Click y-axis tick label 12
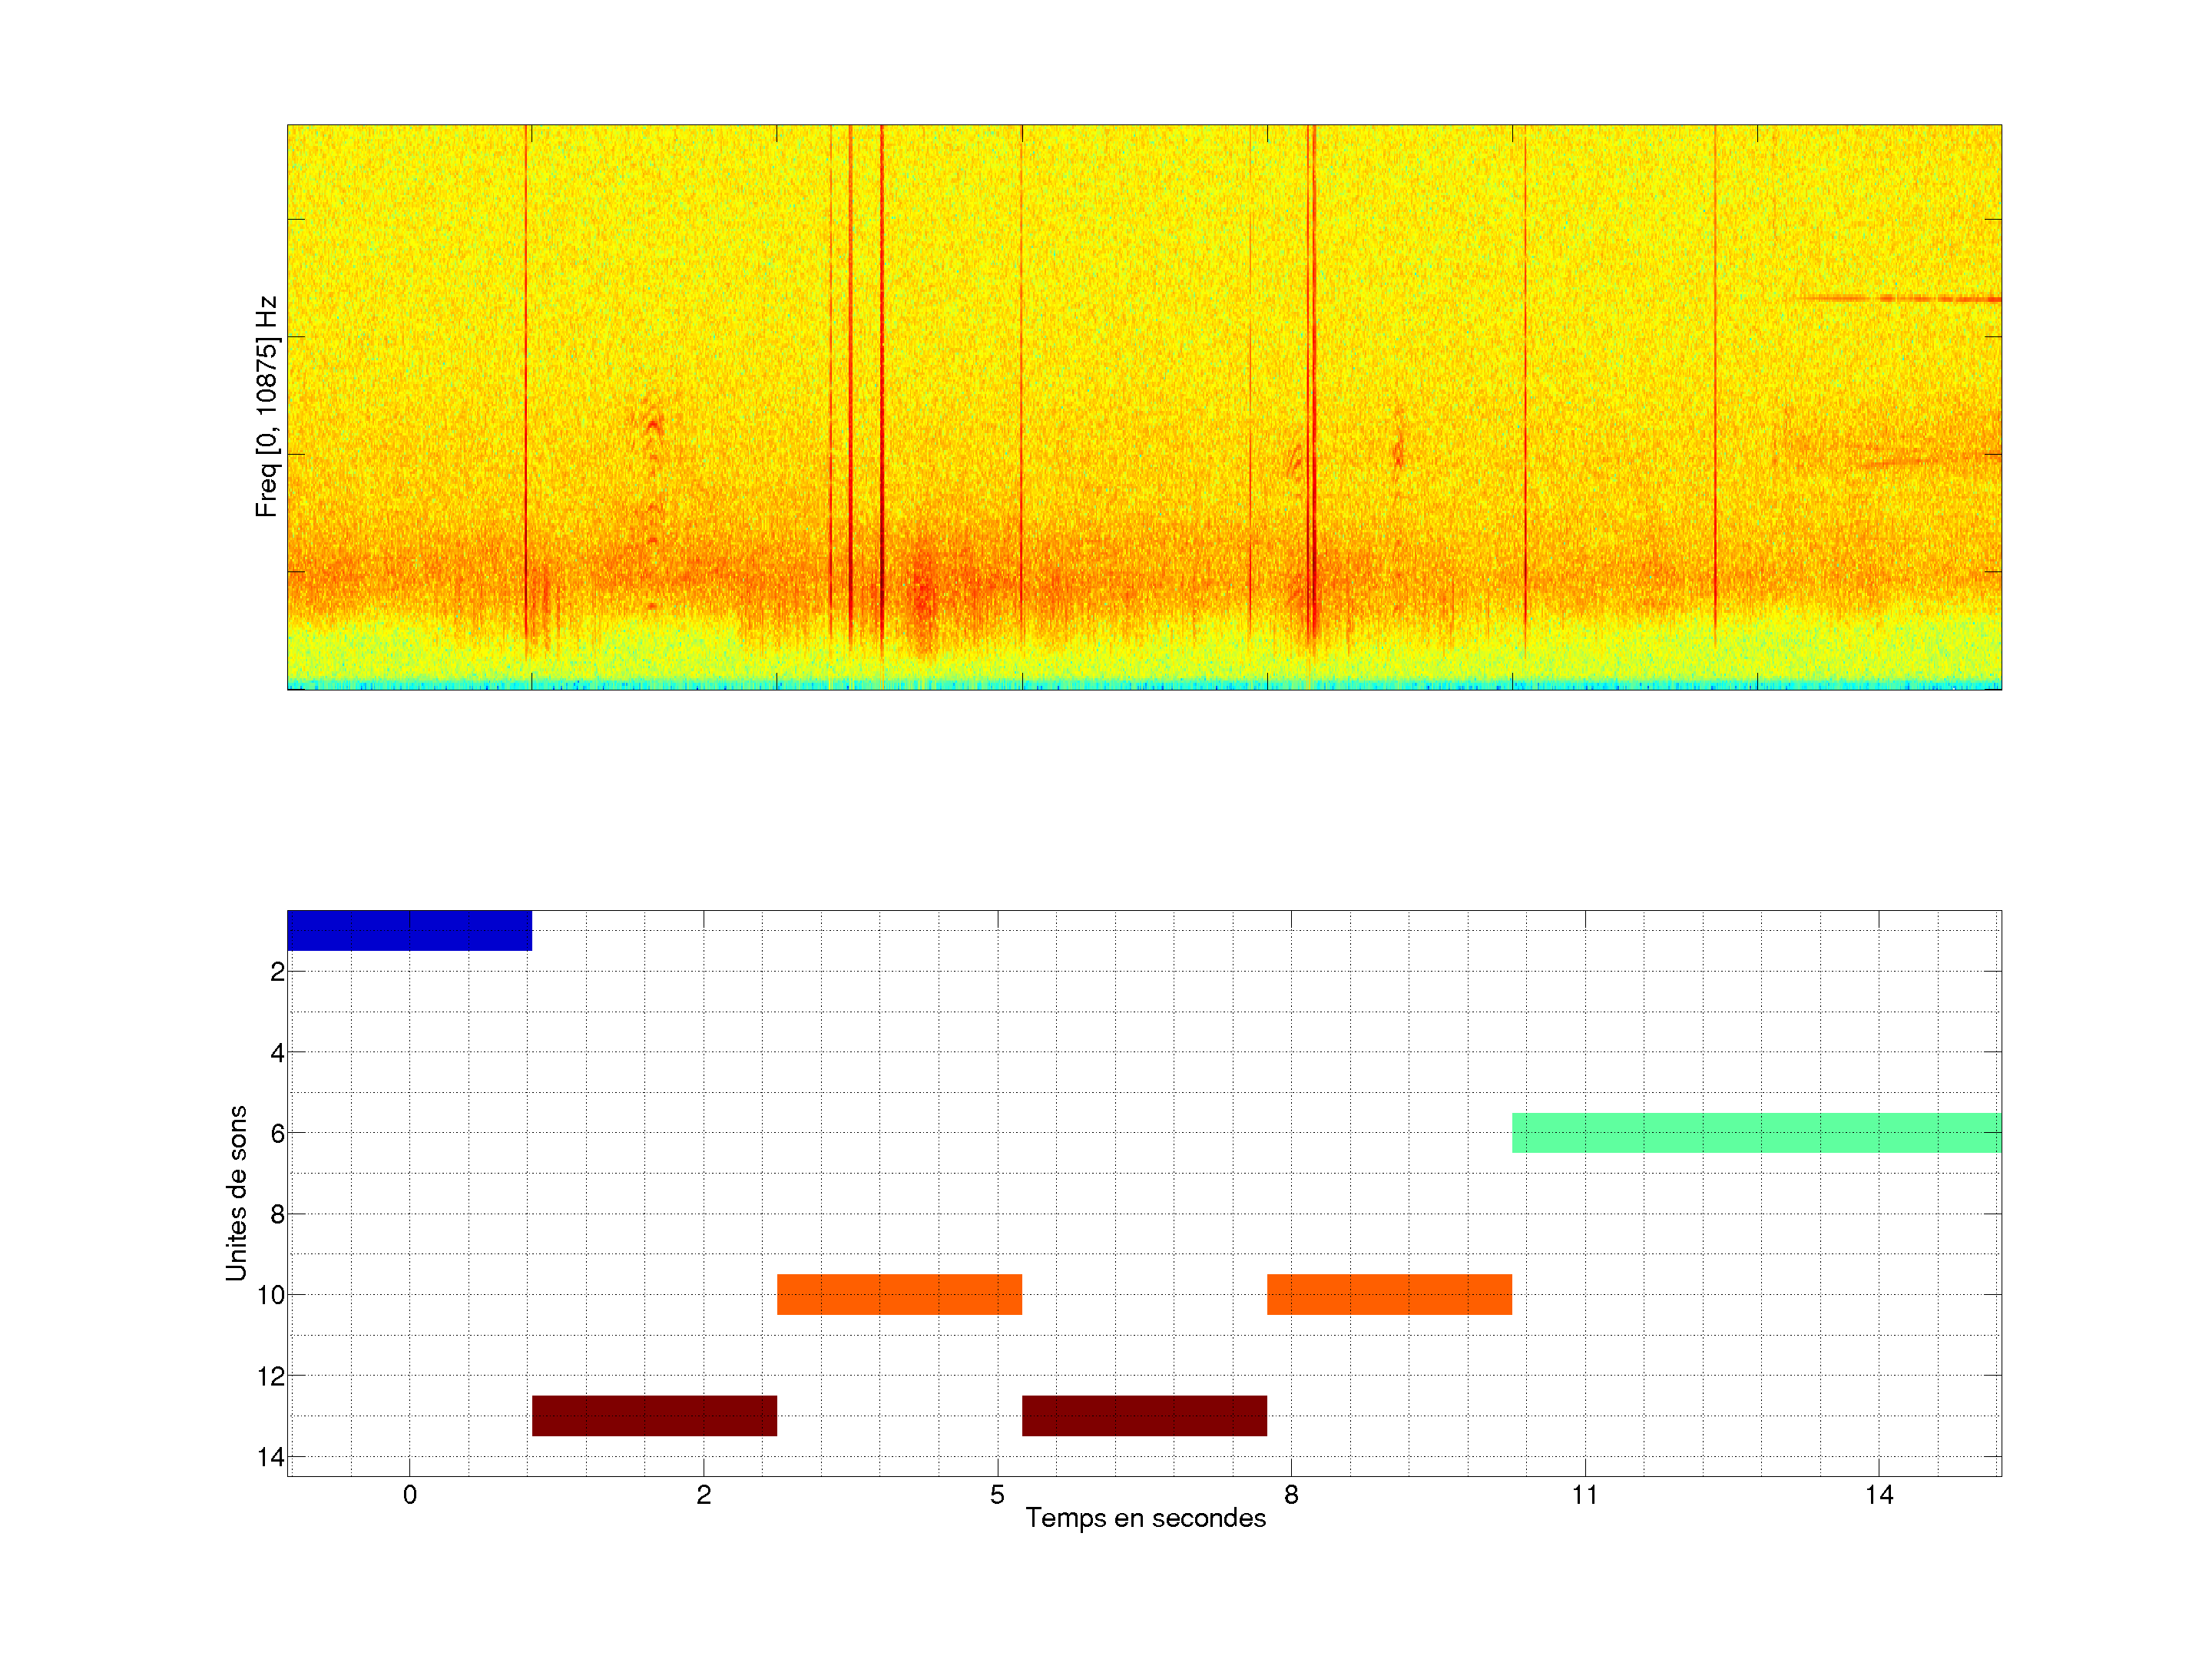The height and width of the screenshot is (1659, 2212). click(x=271, y=1377)
